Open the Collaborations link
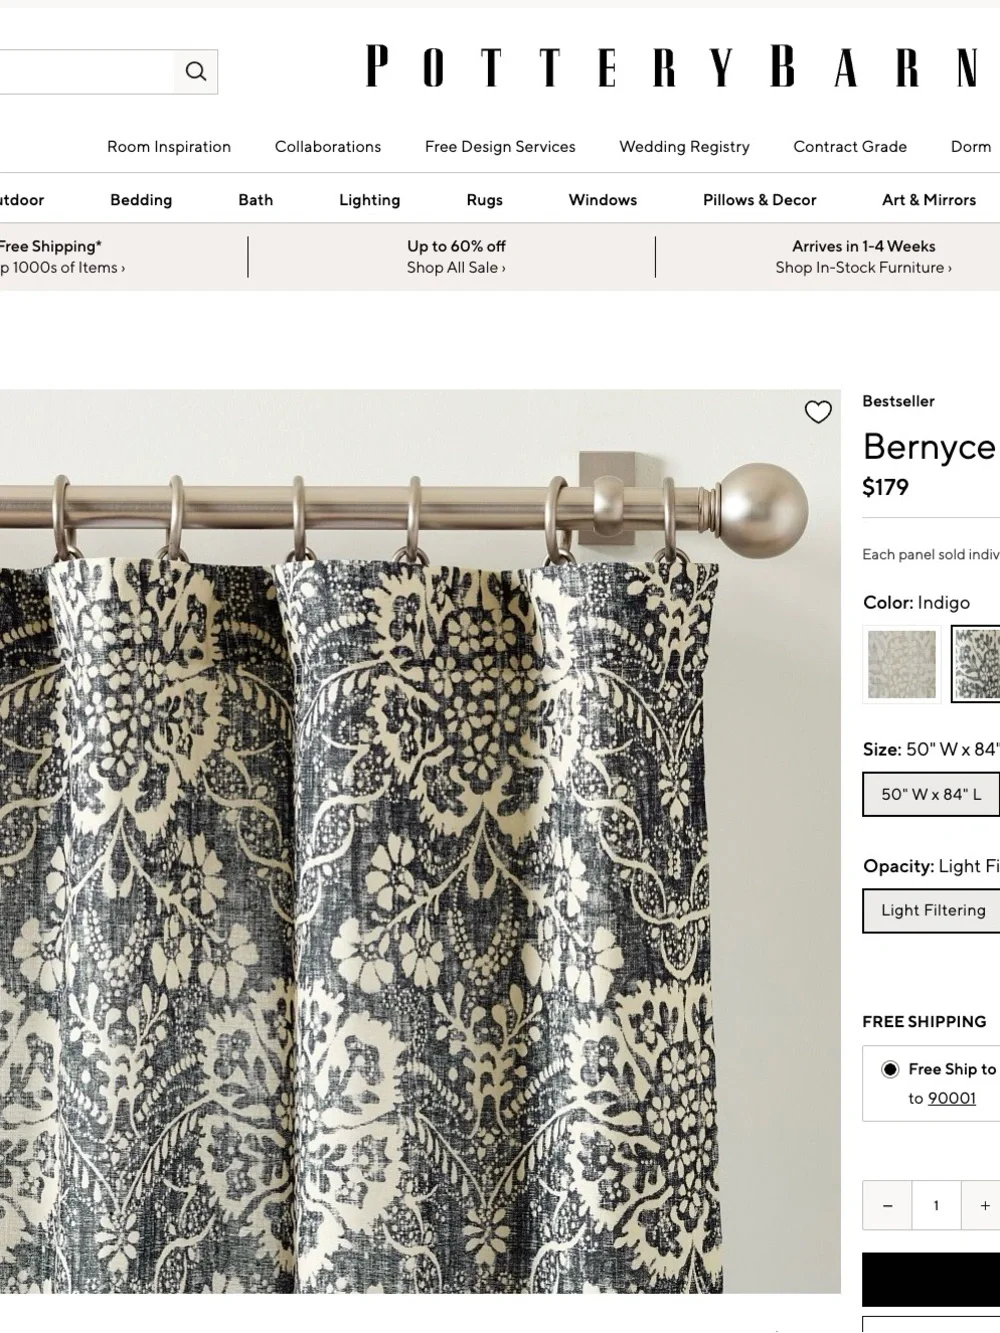The image size is (1000, 1333). [328, 147]
